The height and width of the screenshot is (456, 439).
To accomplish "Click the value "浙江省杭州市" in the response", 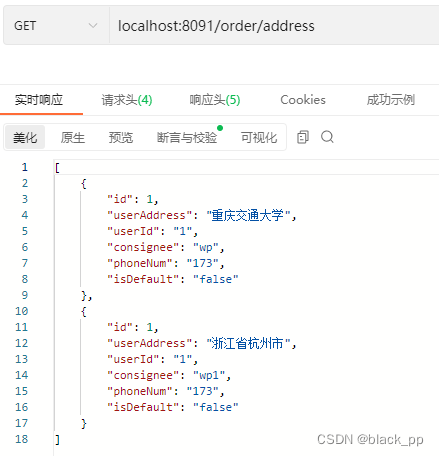I will [248, 343].
